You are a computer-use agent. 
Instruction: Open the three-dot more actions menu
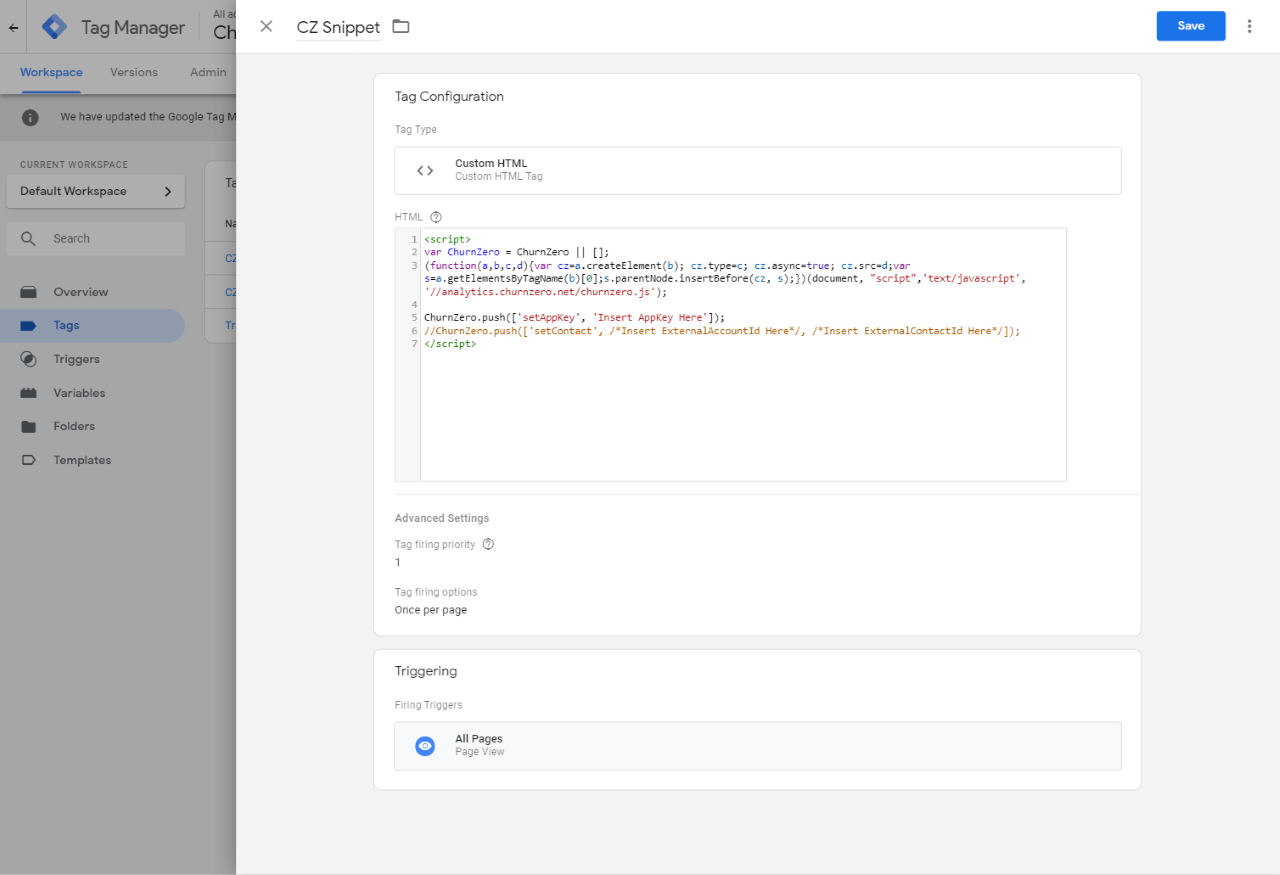coord(1249,26)
